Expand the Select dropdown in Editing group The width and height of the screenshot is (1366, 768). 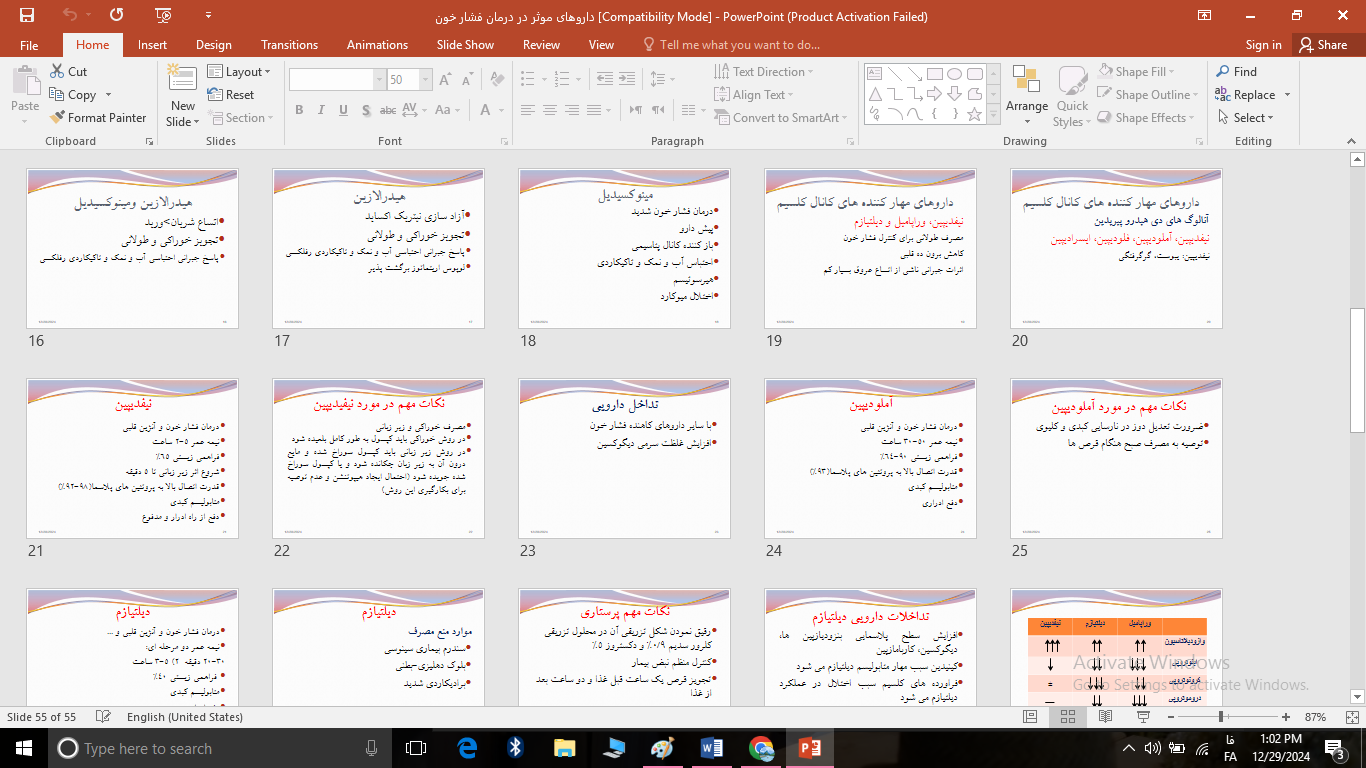(x=1246, y=118)
